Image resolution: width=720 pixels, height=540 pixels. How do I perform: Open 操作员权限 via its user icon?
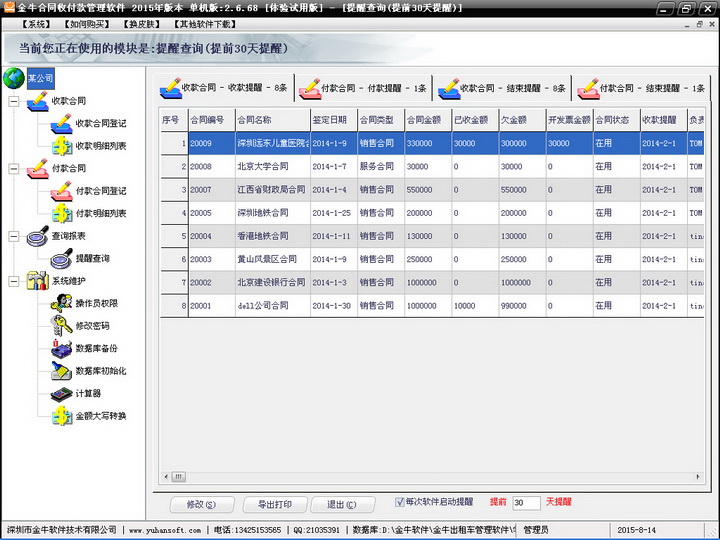pos(62,304)
